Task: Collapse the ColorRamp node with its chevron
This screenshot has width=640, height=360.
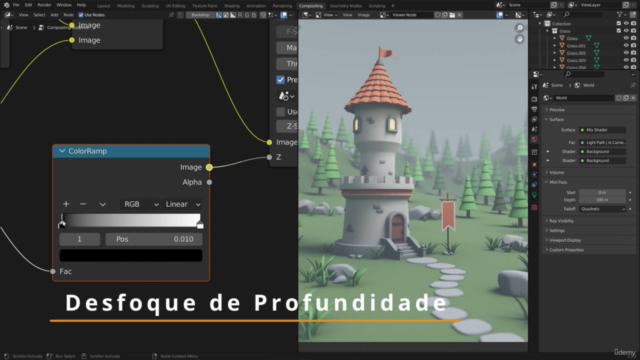Action: coord(62,151)
